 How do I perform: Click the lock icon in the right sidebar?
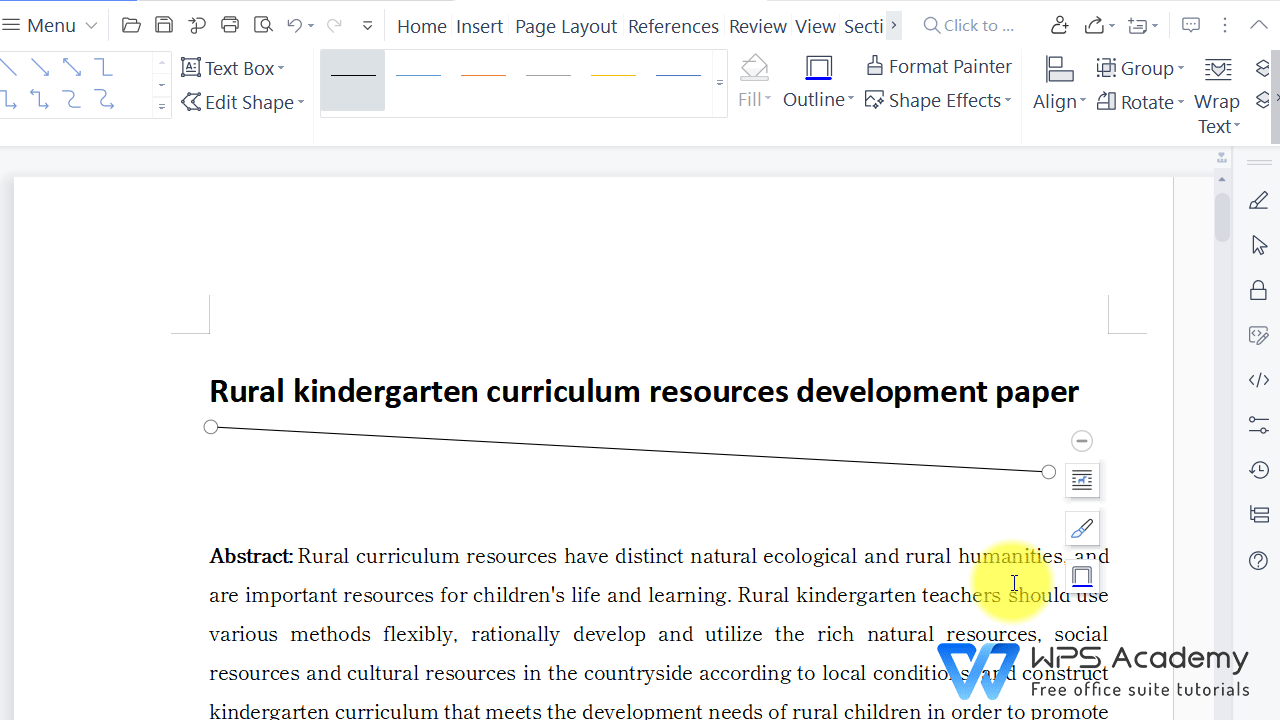coord(1258,289)
